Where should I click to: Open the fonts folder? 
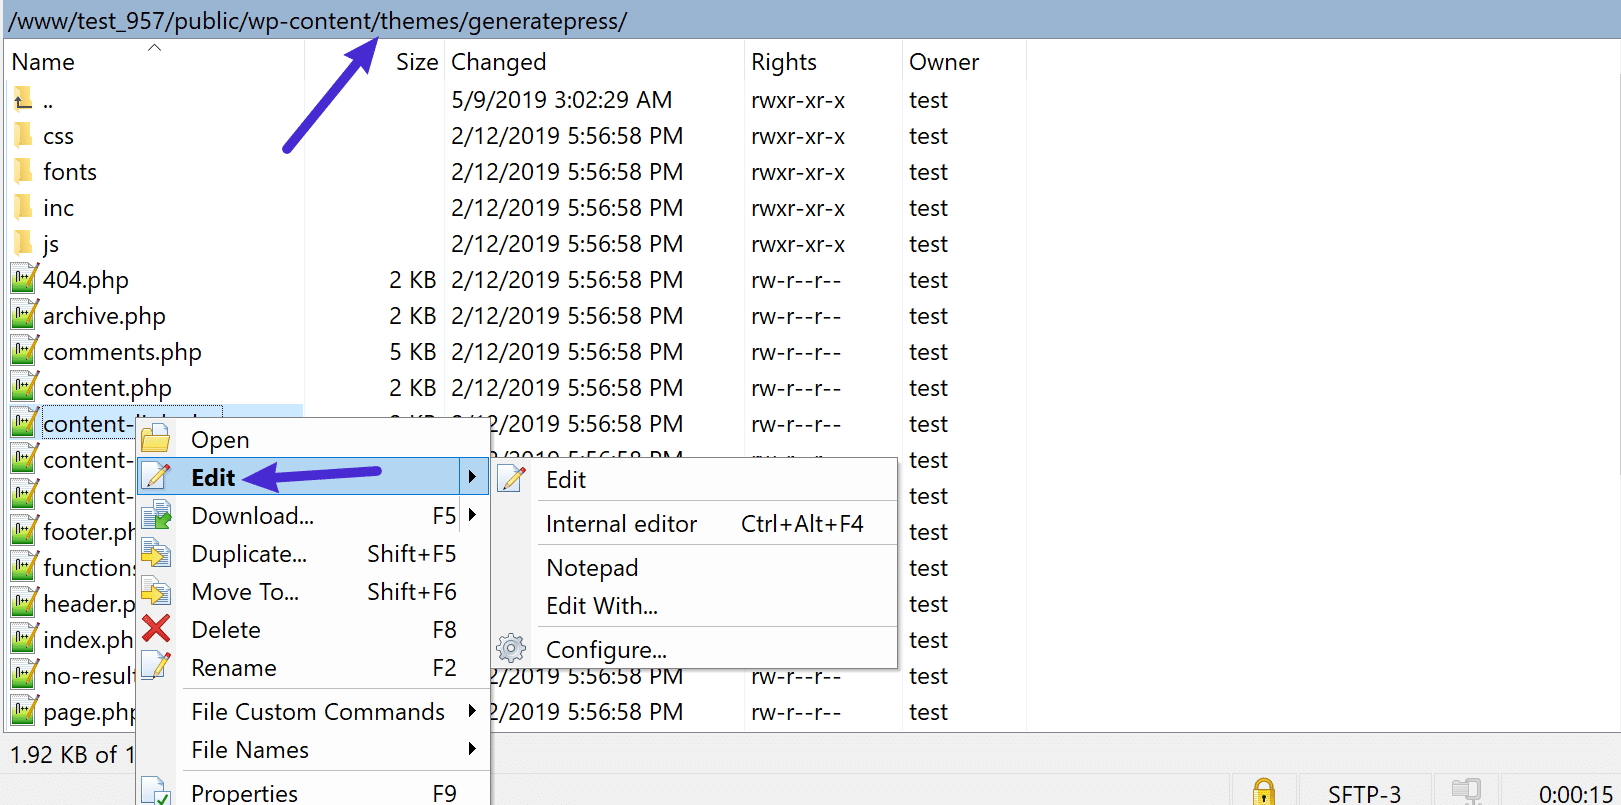coord(69,172)
